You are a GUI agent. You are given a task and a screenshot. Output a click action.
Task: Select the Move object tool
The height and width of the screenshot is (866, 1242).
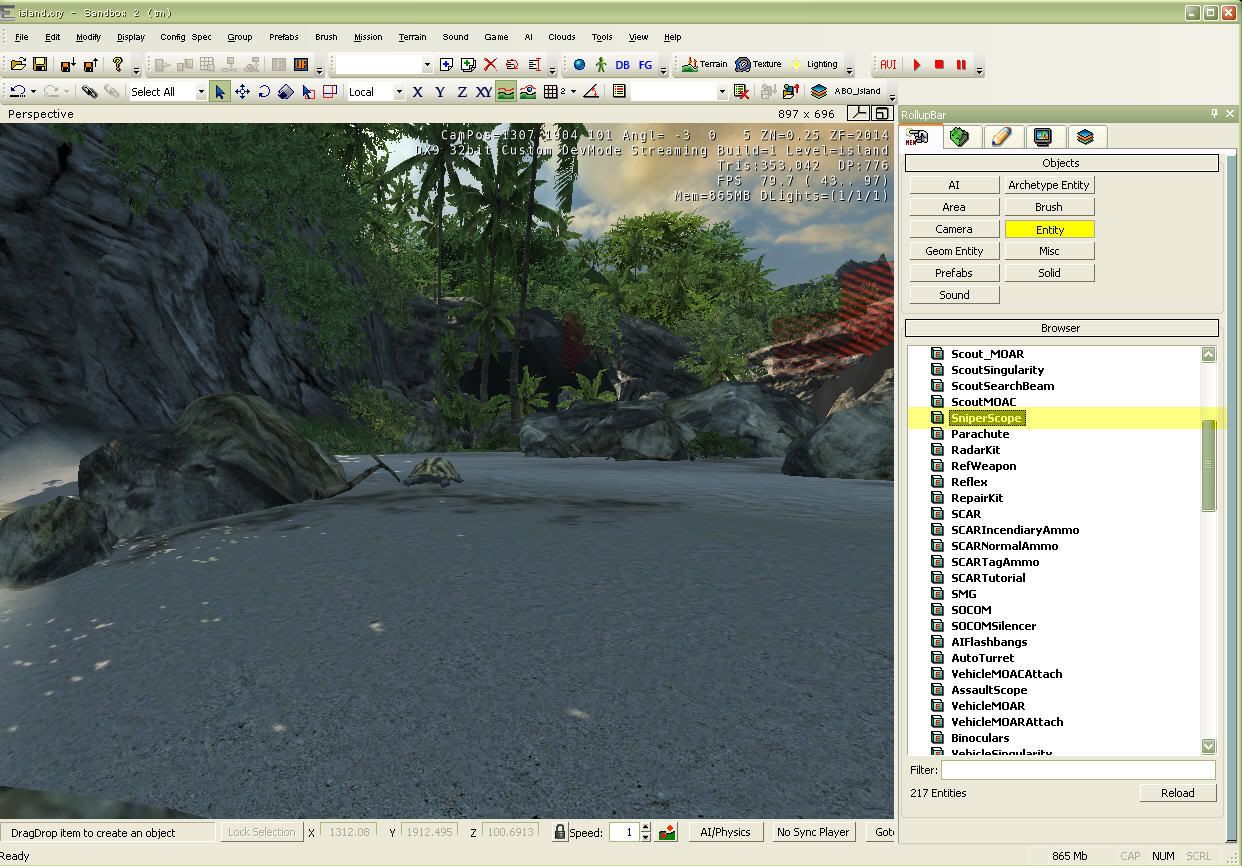click(242, 92)
